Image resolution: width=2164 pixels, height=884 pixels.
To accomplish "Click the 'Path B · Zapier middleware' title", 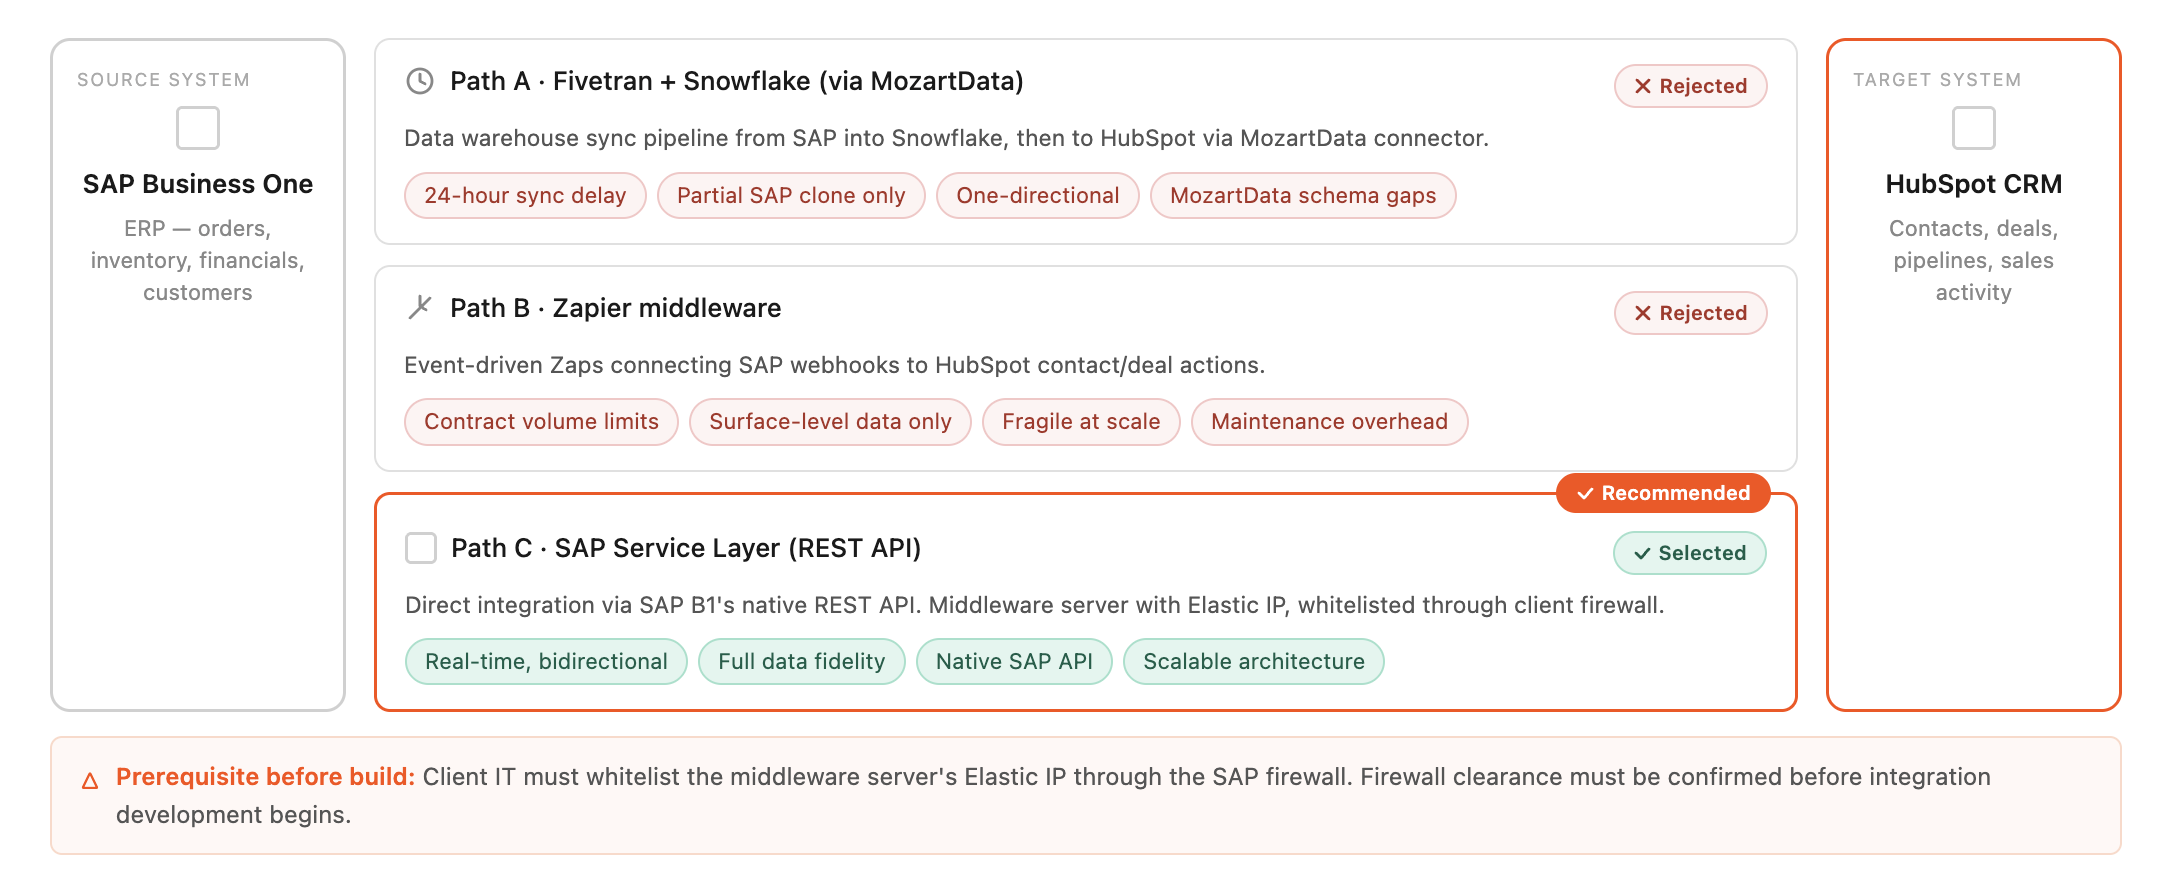I will click(616, 308).
